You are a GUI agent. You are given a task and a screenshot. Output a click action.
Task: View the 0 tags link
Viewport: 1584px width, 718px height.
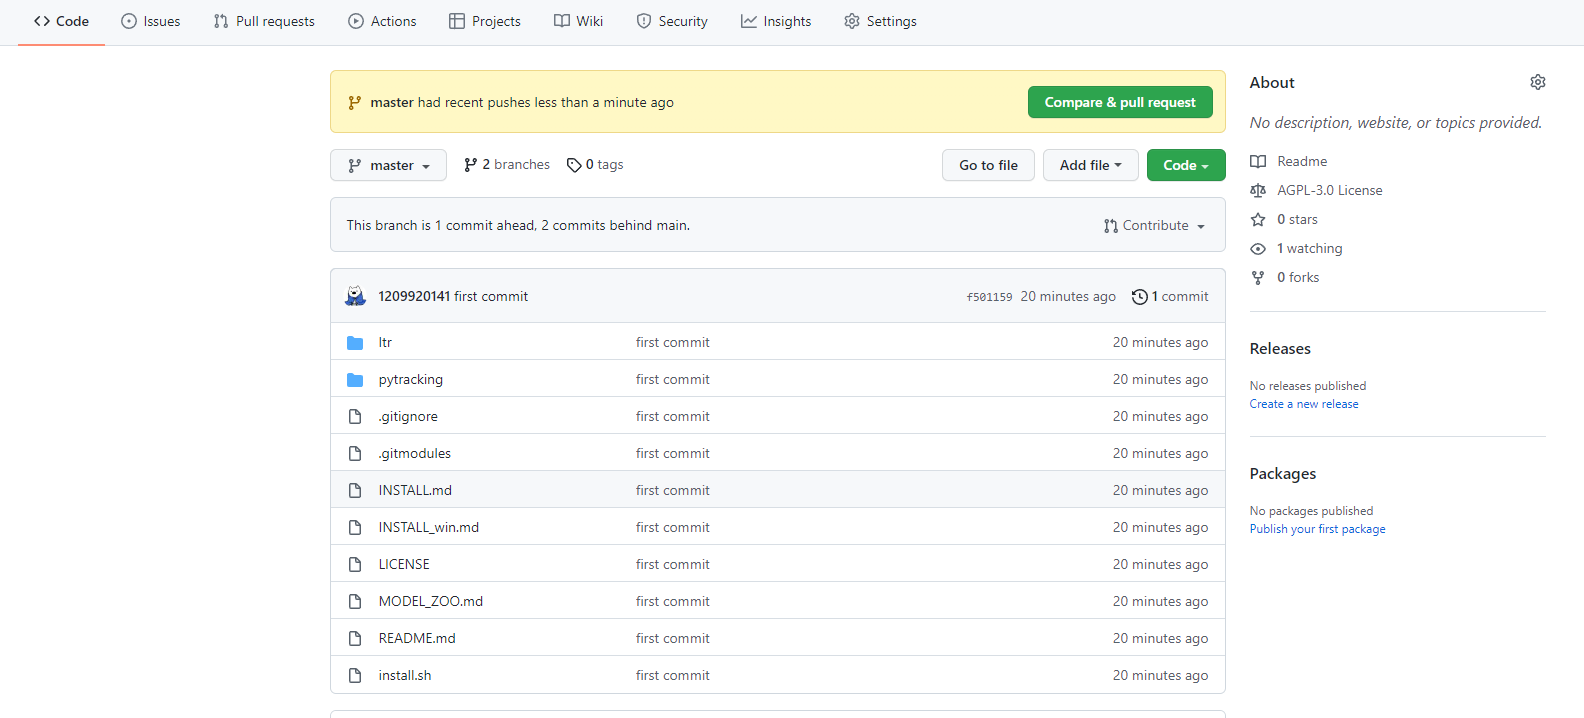[x=595, y=164]
